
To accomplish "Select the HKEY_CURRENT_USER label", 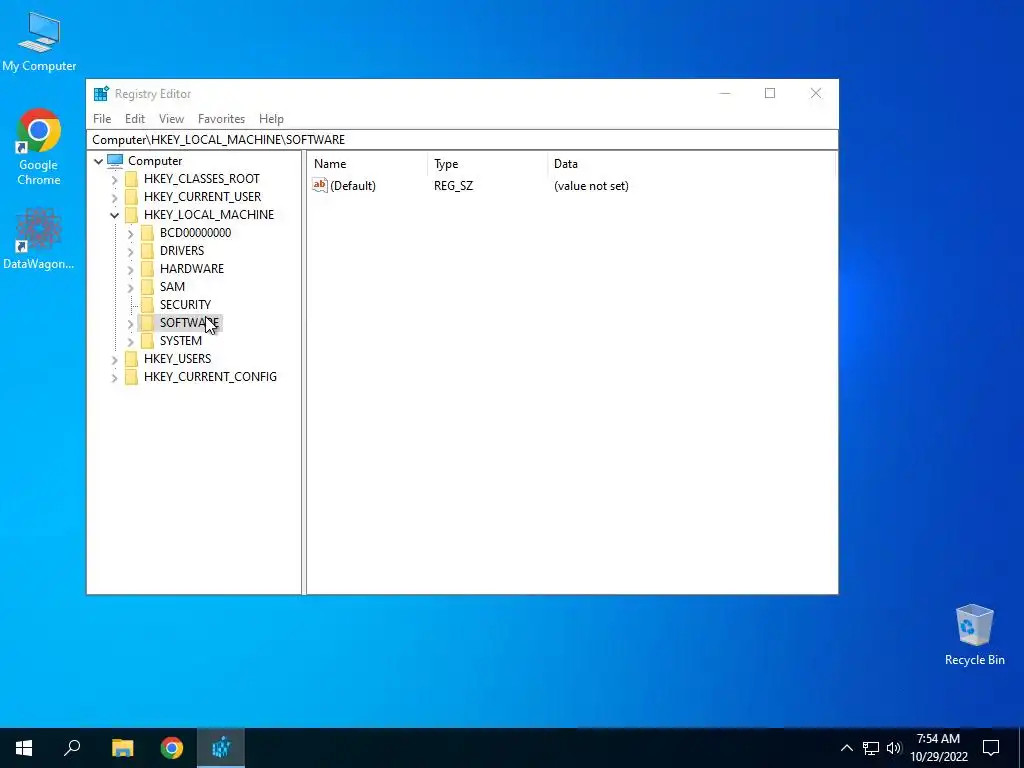I will pos(202,197).
